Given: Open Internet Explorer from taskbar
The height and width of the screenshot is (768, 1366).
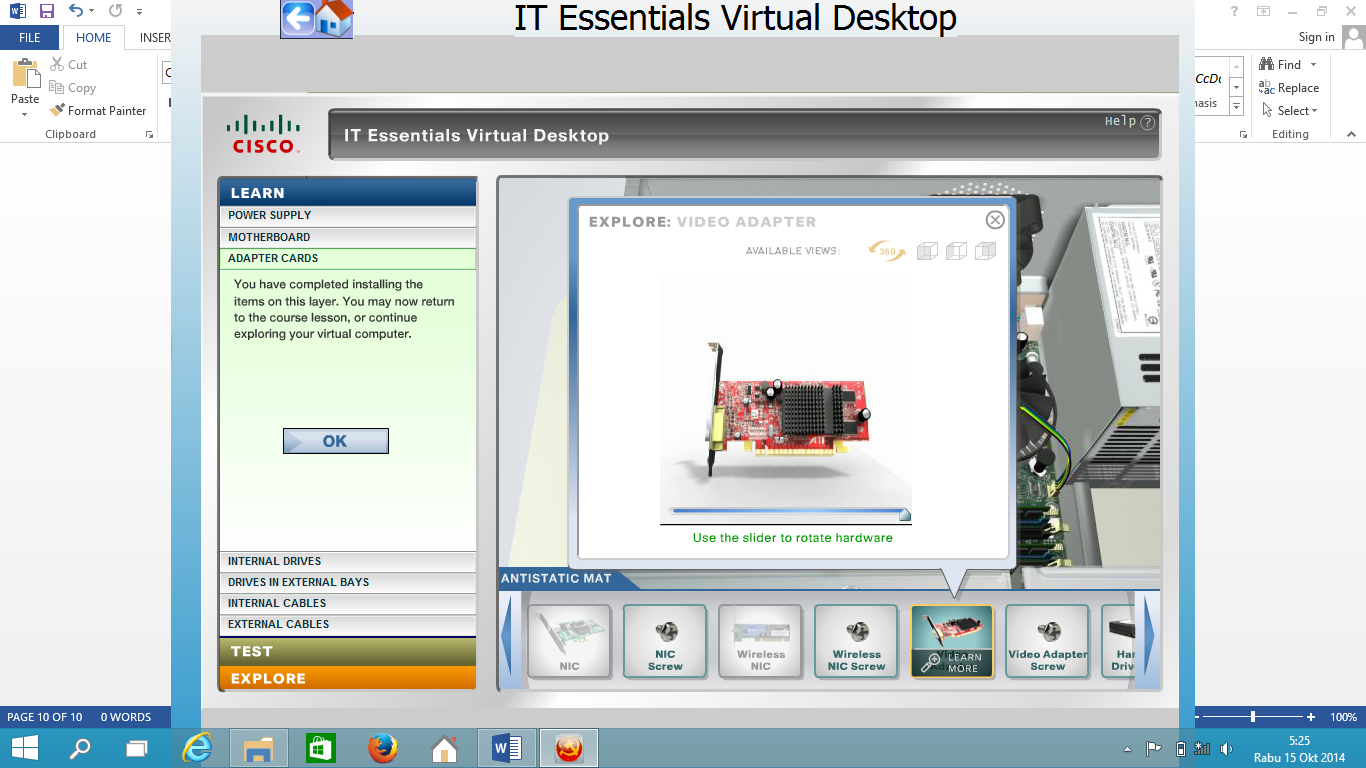Looking at the screenshot, I should [x=197, y=748].
